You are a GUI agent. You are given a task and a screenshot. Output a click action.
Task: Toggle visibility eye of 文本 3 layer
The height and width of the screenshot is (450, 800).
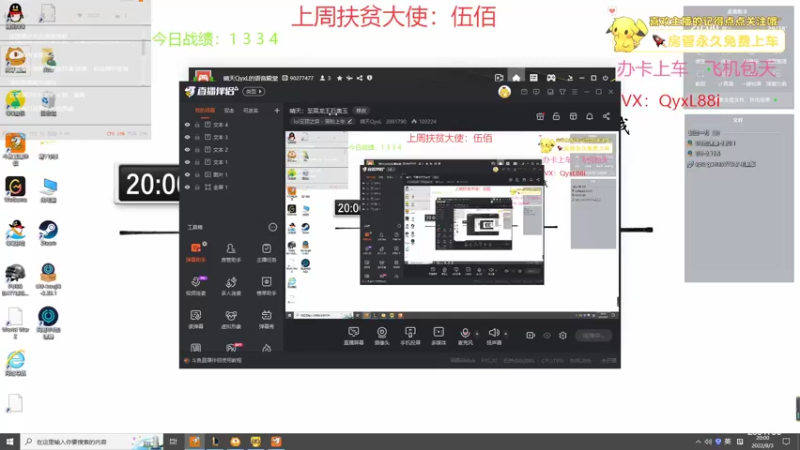(187, 137)
